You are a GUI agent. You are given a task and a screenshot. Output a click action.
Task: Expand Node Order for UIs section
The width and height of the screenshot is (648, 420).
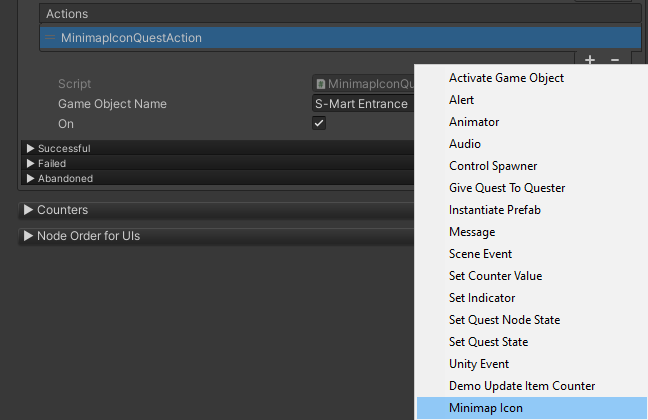29,236
